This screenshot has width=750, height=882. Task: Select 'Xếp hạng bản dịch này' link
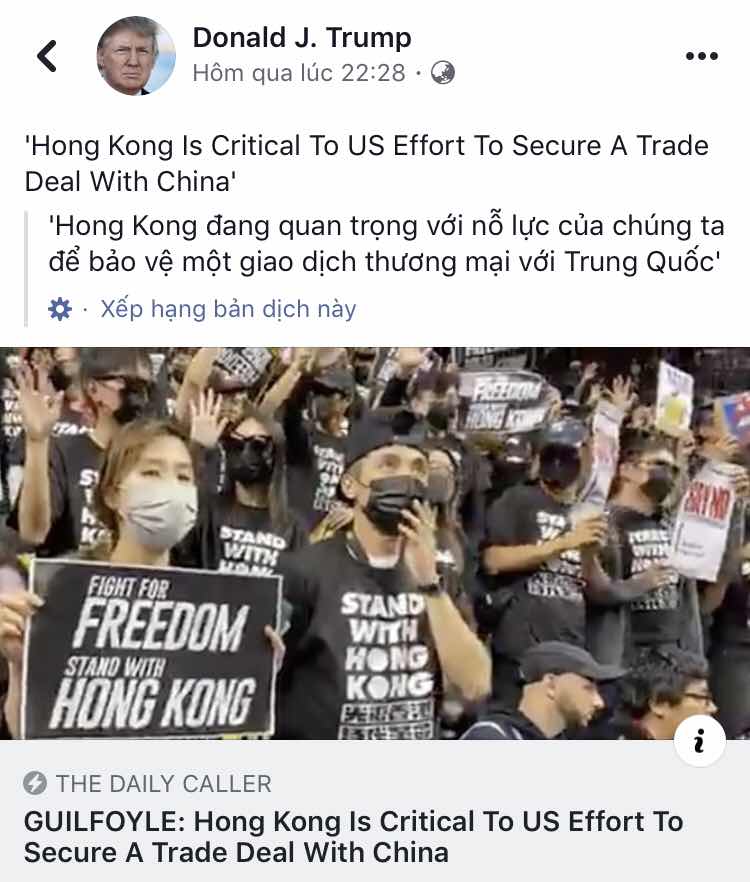(228, 309)
